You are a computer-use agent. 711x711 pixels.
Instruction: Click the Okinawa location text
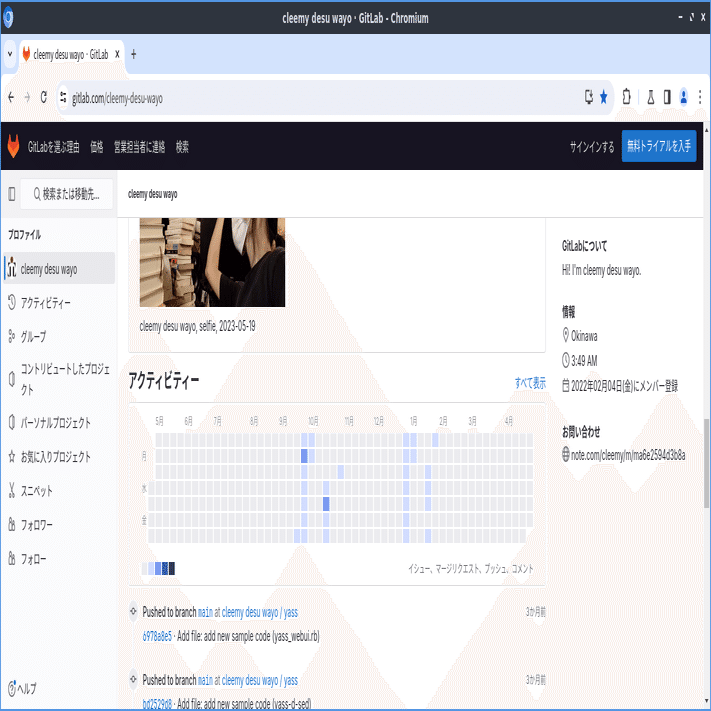pyautogui.click(x=584, y=336)
